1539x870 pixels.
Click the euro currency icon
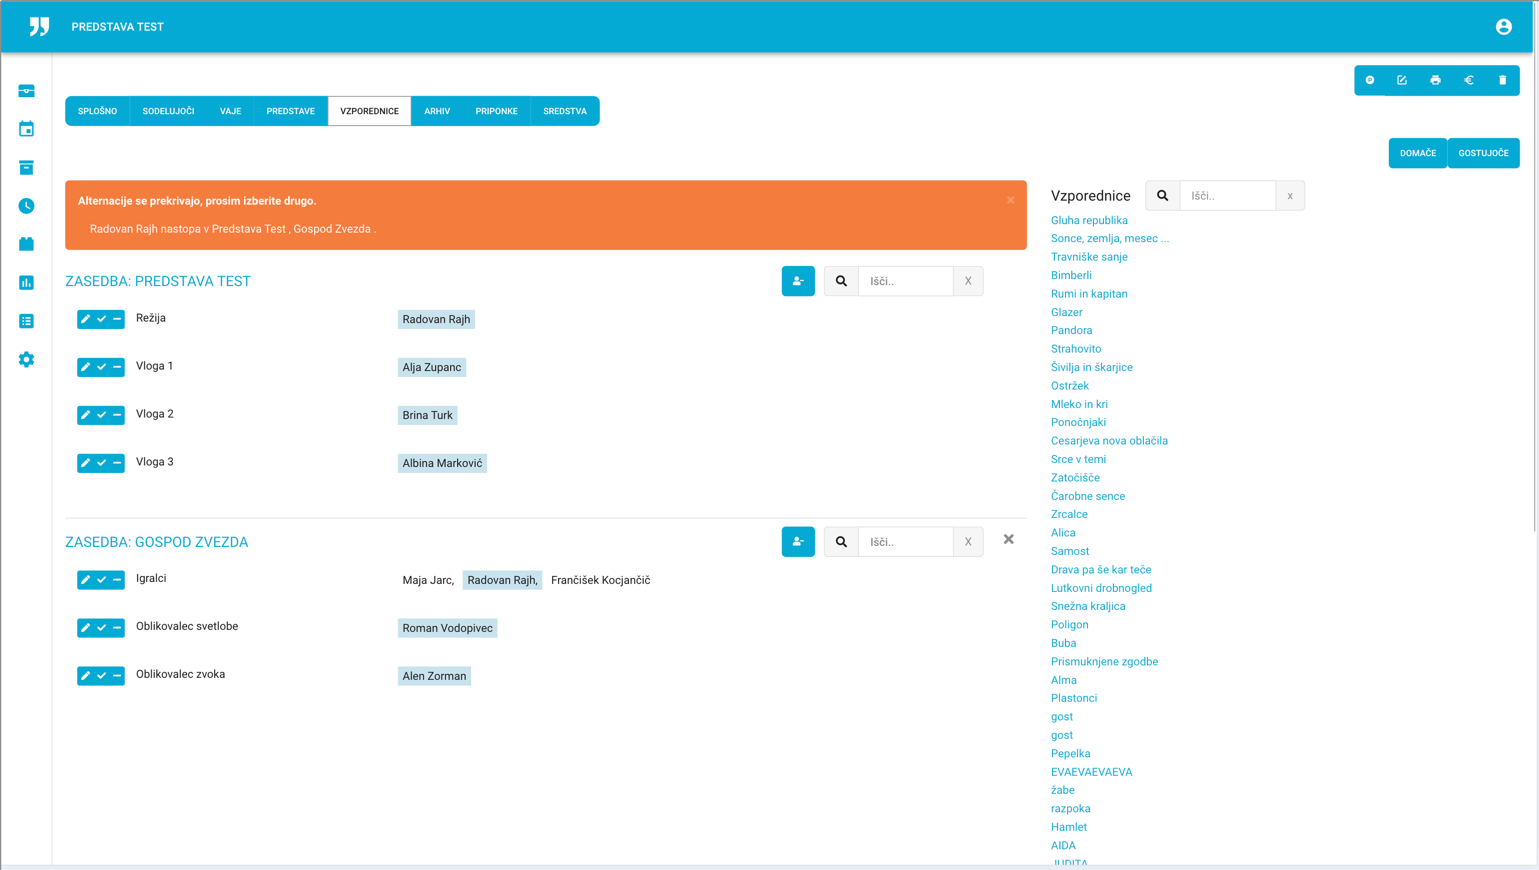pos(1469,80)
